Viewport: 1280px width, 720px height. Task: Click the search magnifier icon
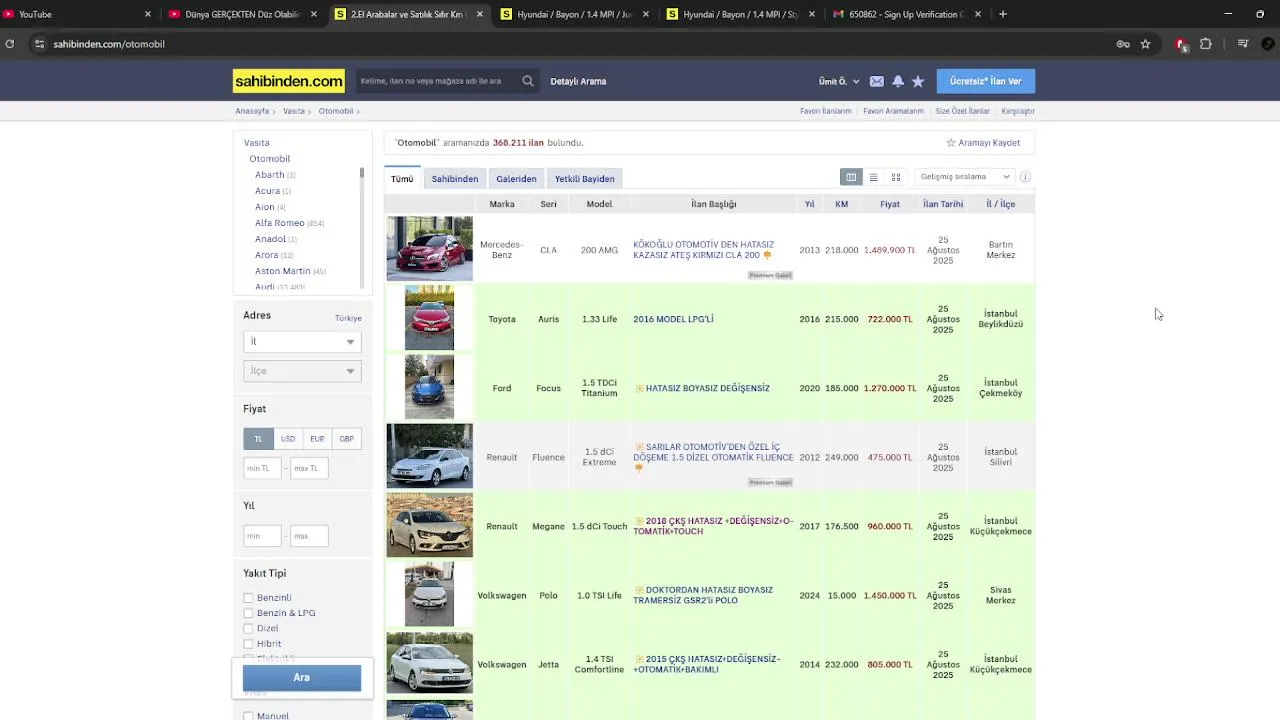click(x=527, y=81)
